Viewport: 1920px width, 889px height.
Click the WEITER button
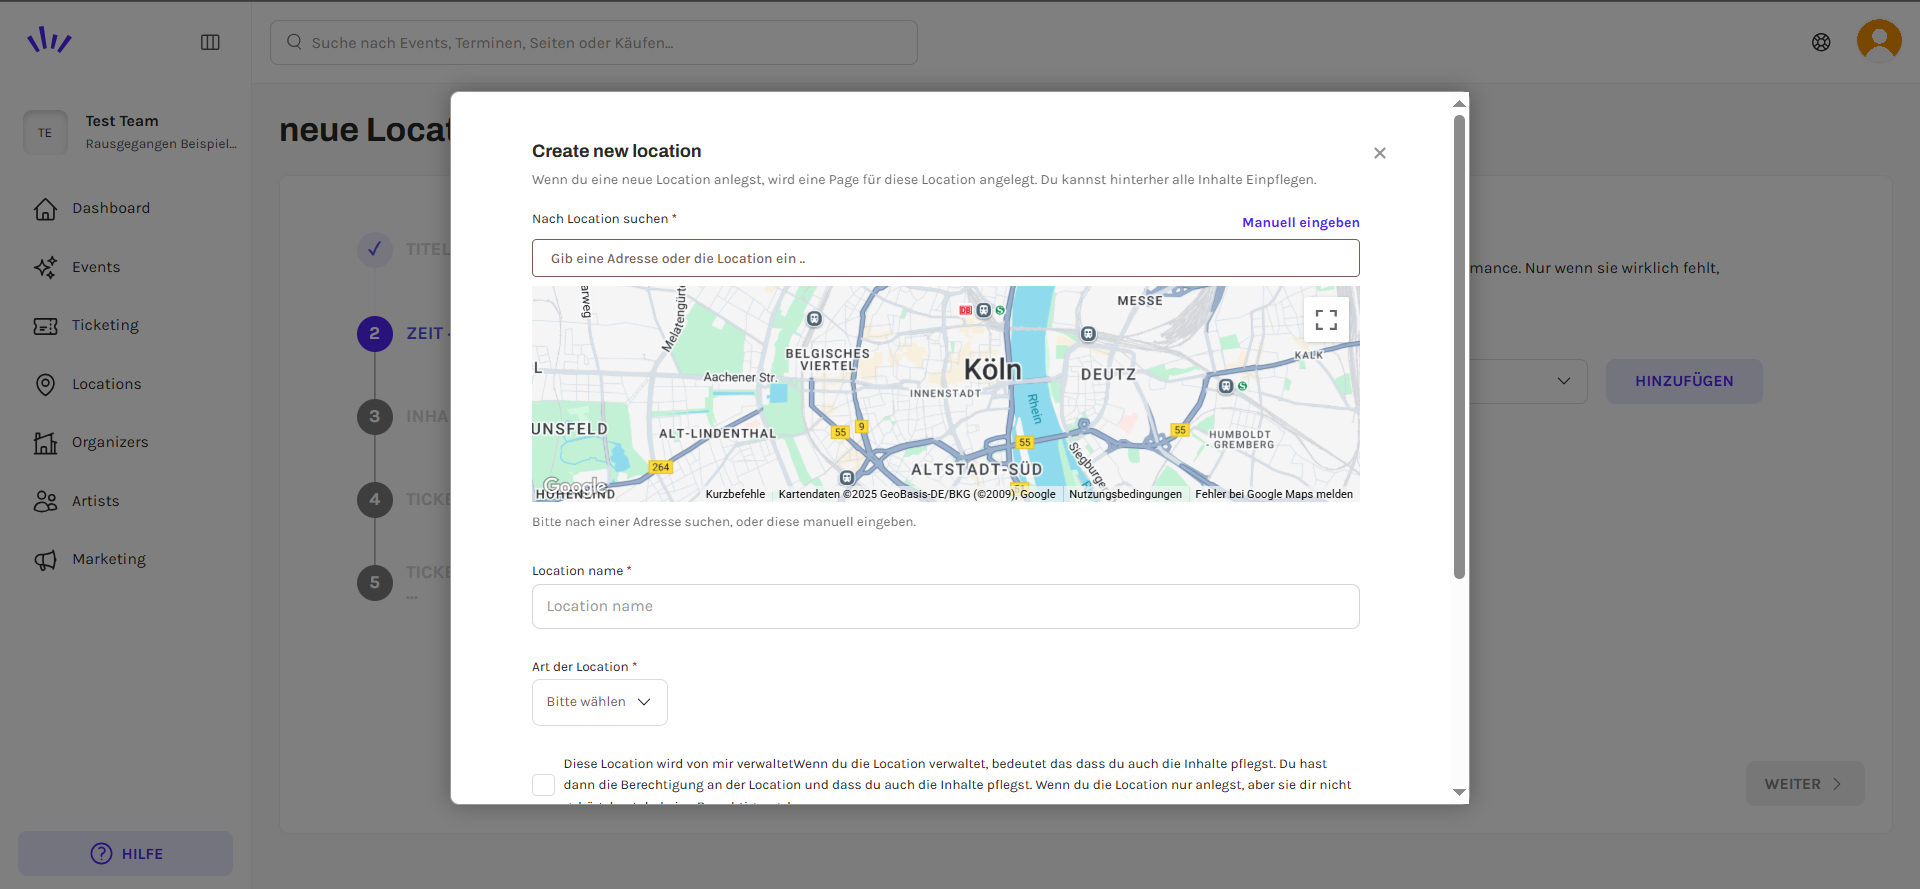pyautogui.click(x=1805, y=784)
